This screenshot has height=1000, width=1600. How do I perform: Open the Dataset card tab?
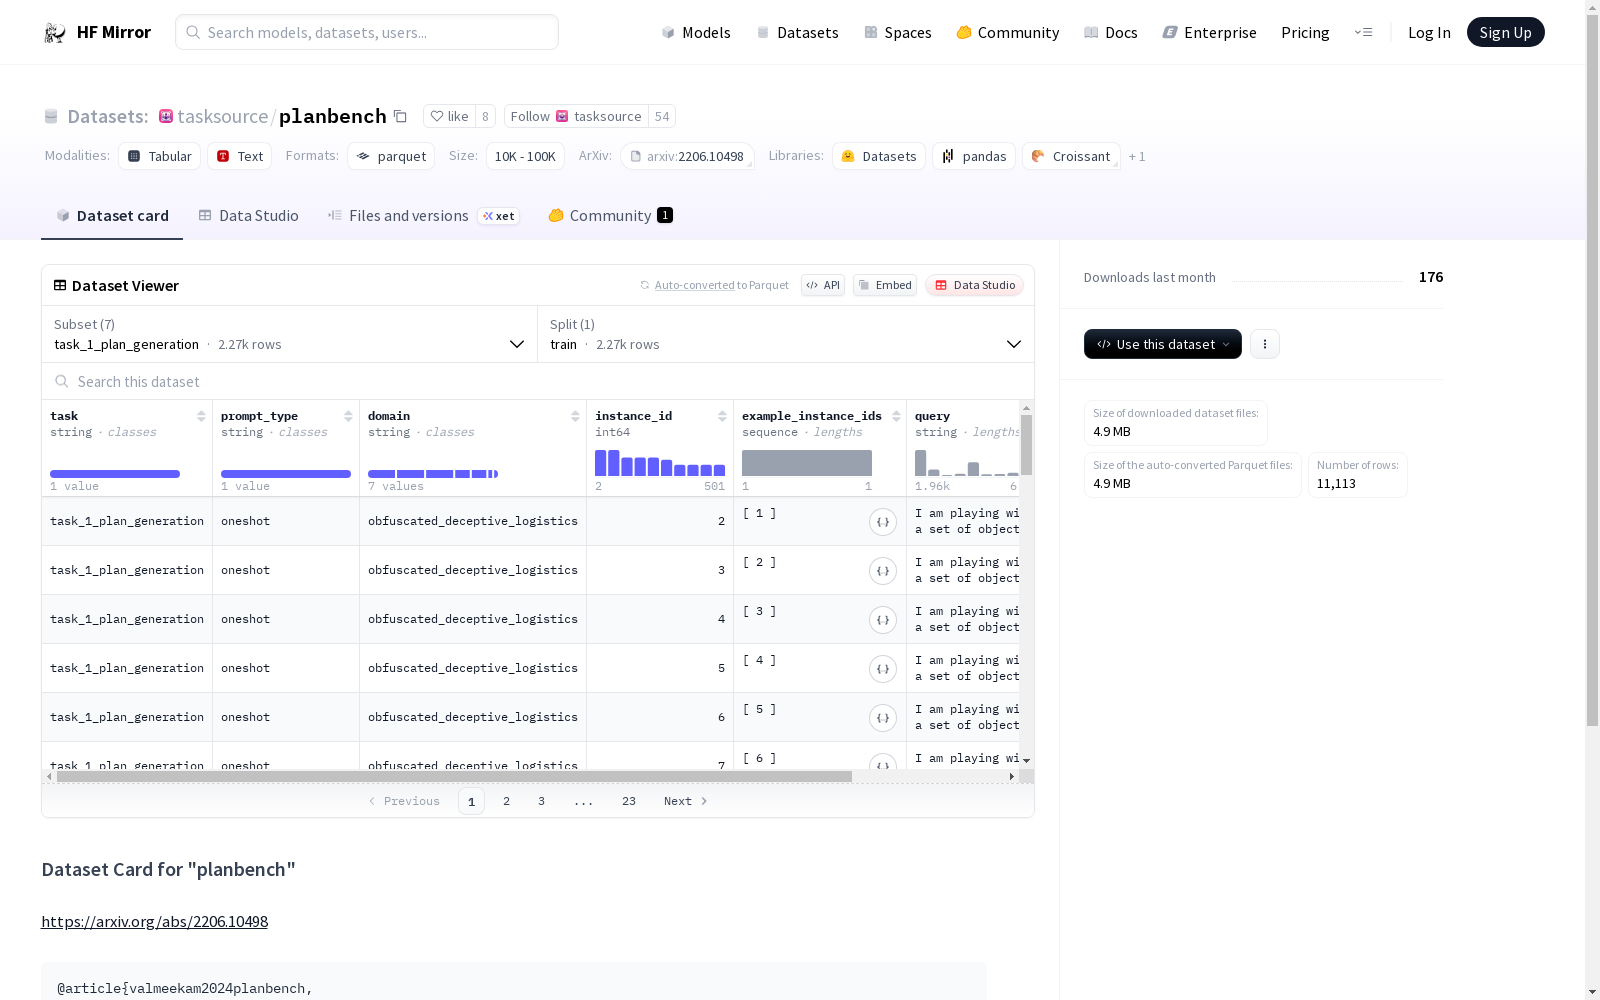tap(112, 216)
